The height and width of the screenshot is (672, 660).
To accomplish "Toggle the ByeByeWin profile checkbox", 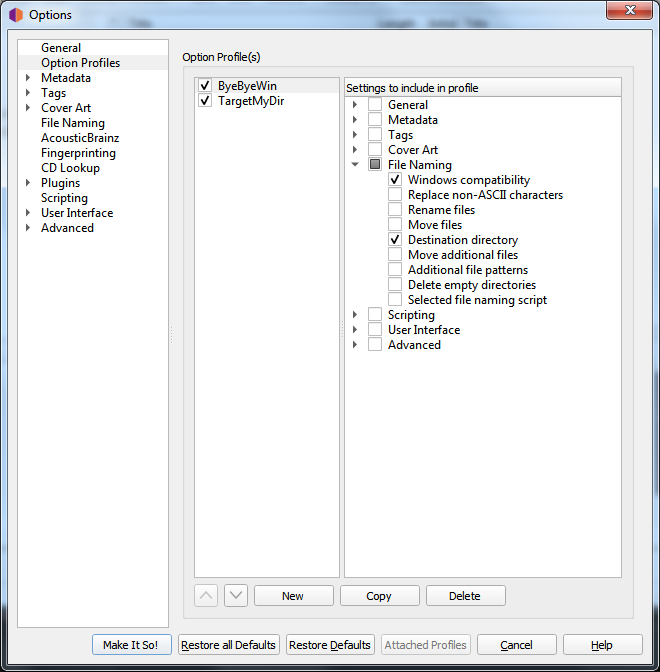I will point(205,86).
